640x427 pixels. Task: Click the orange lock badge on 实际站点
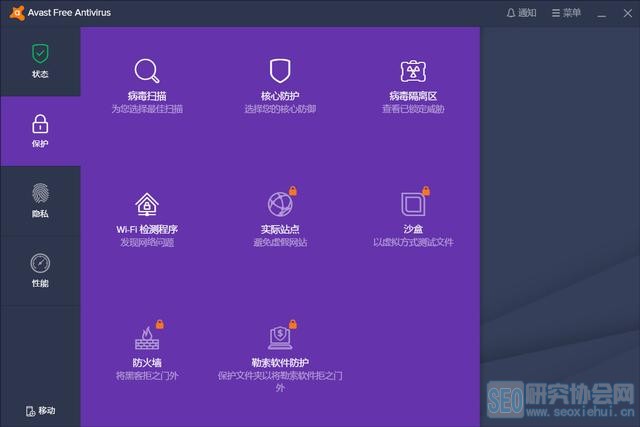tap(293, 191)
